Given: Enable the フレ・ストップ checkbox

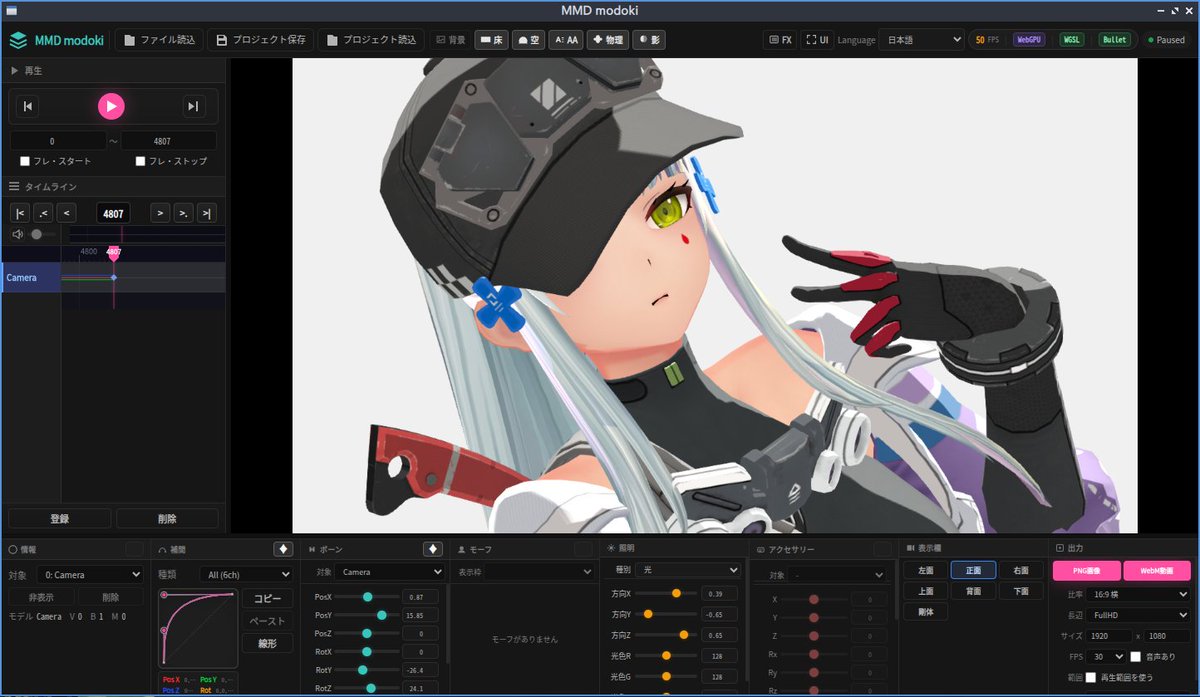Looking at the screenshot, I should pos(140,161).
